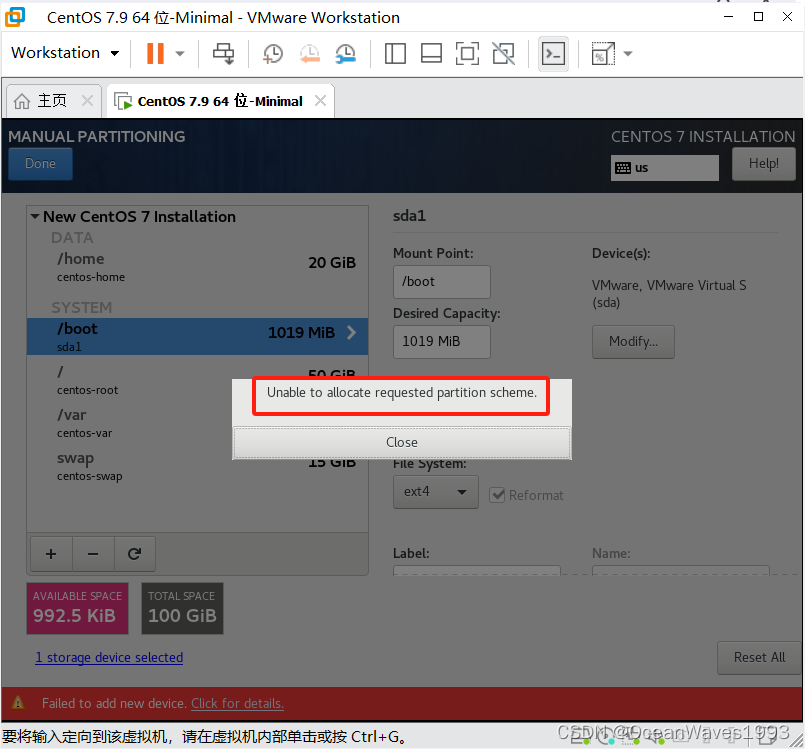Click the warning triangle icon
The image size is (805, 749).
(x=18, y=702)
